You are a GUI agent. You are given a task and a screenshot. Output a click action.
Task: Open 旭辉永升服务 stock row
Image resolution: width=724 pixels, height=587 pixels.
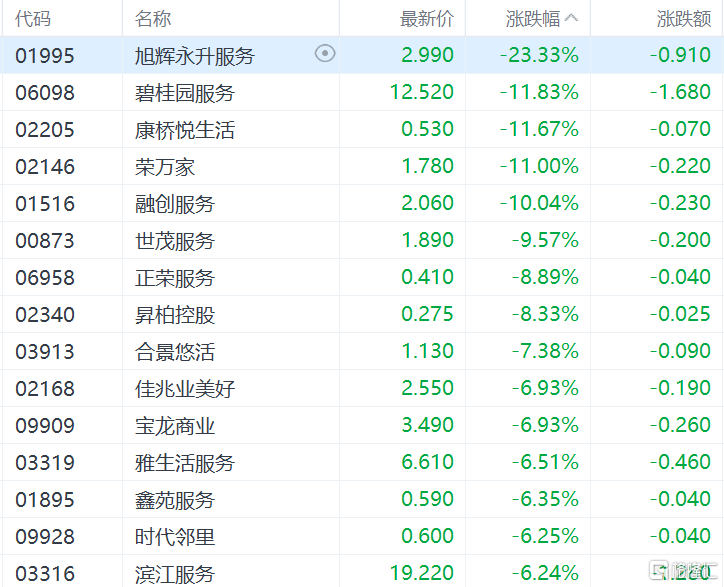click(362, 55)
